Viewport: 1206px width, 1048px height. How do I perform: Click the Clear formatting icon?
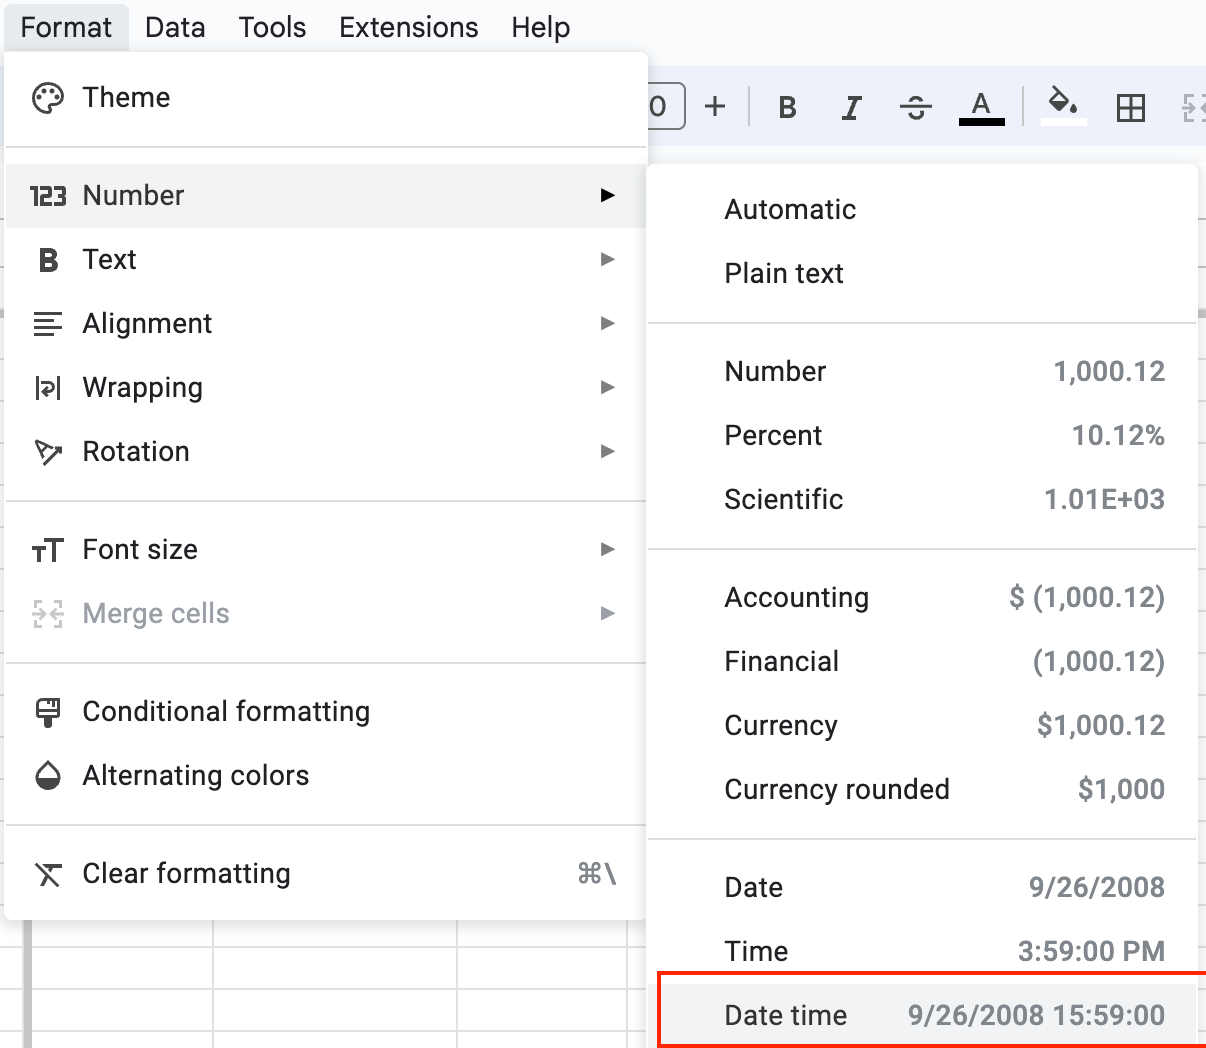click(47, 873)
